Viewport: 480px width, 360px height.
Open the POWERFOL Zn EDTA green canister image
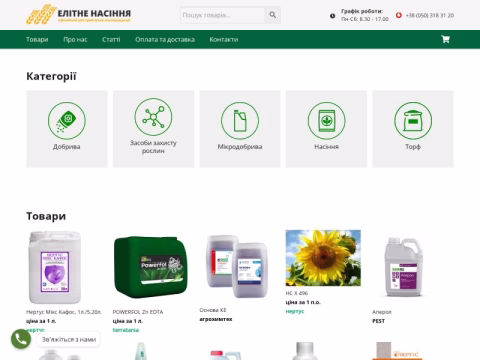(150, 267)
